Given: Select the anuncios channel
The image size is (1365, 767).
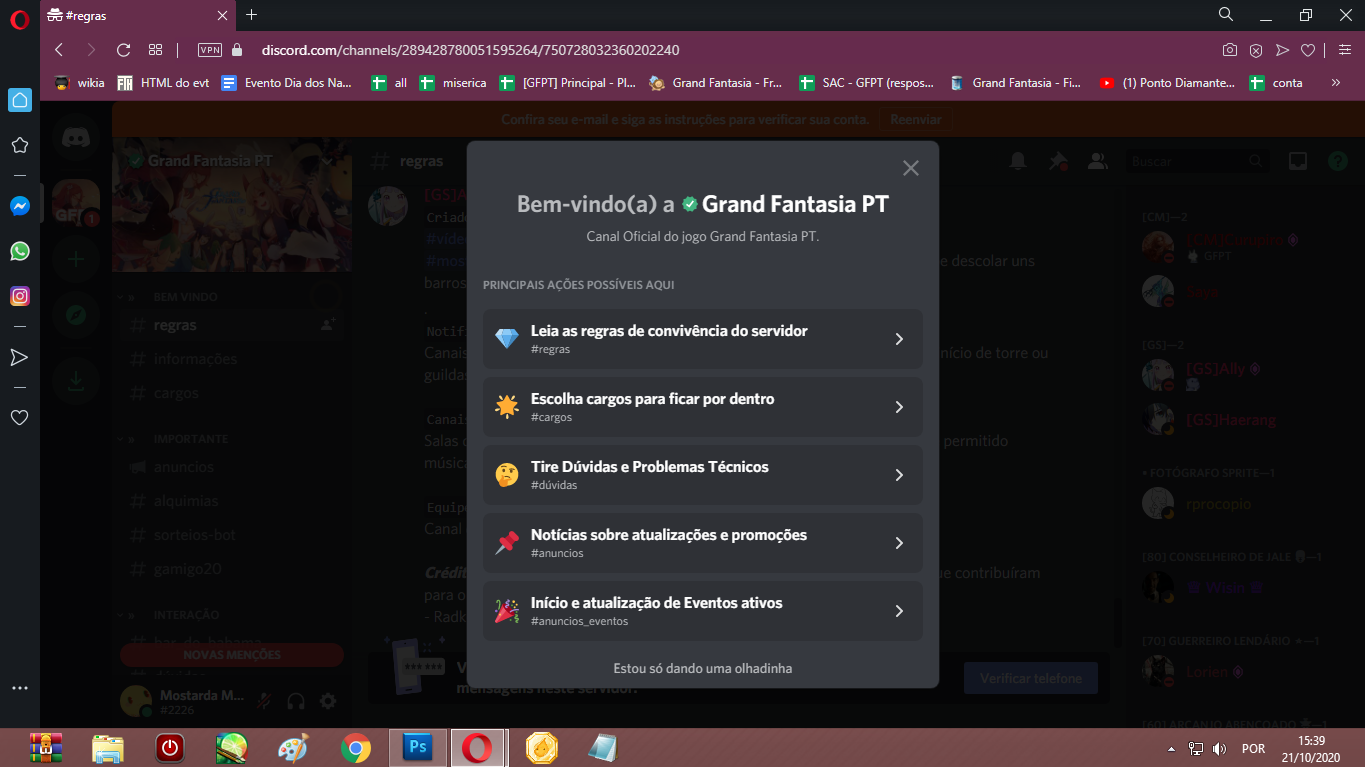Looking at the screenshot, I should [x=231, y=467].
